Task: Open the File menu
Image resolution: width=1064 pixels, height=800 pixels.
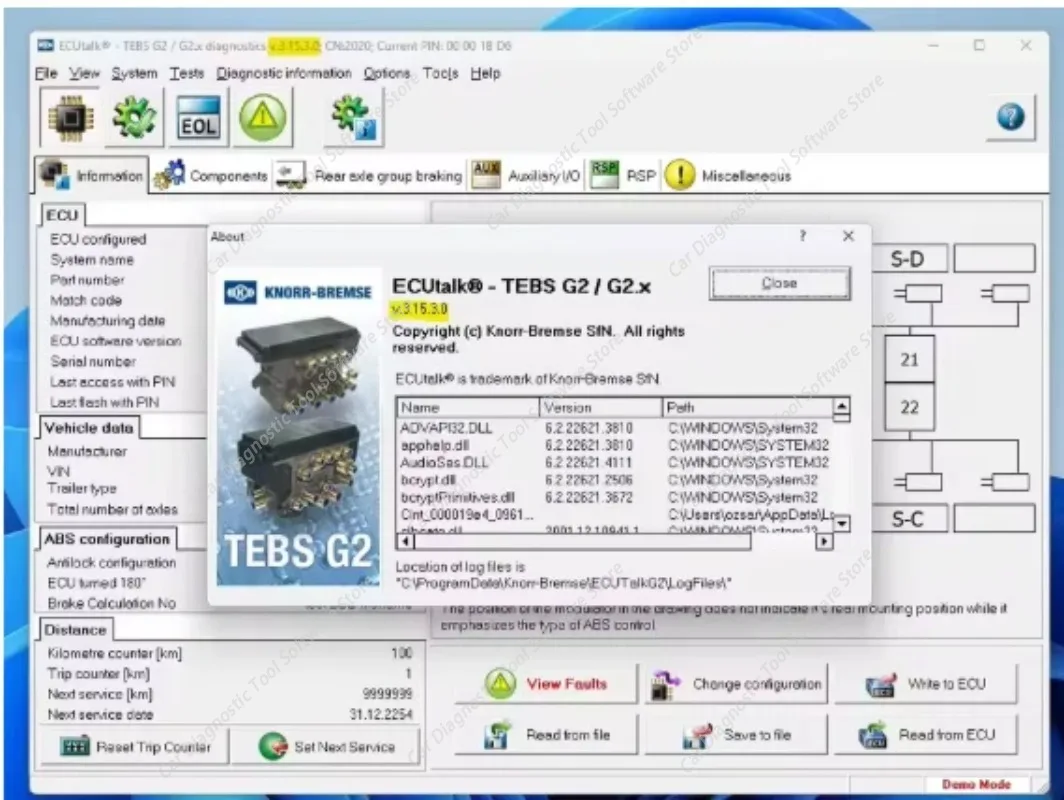Action: coord(46,73)
